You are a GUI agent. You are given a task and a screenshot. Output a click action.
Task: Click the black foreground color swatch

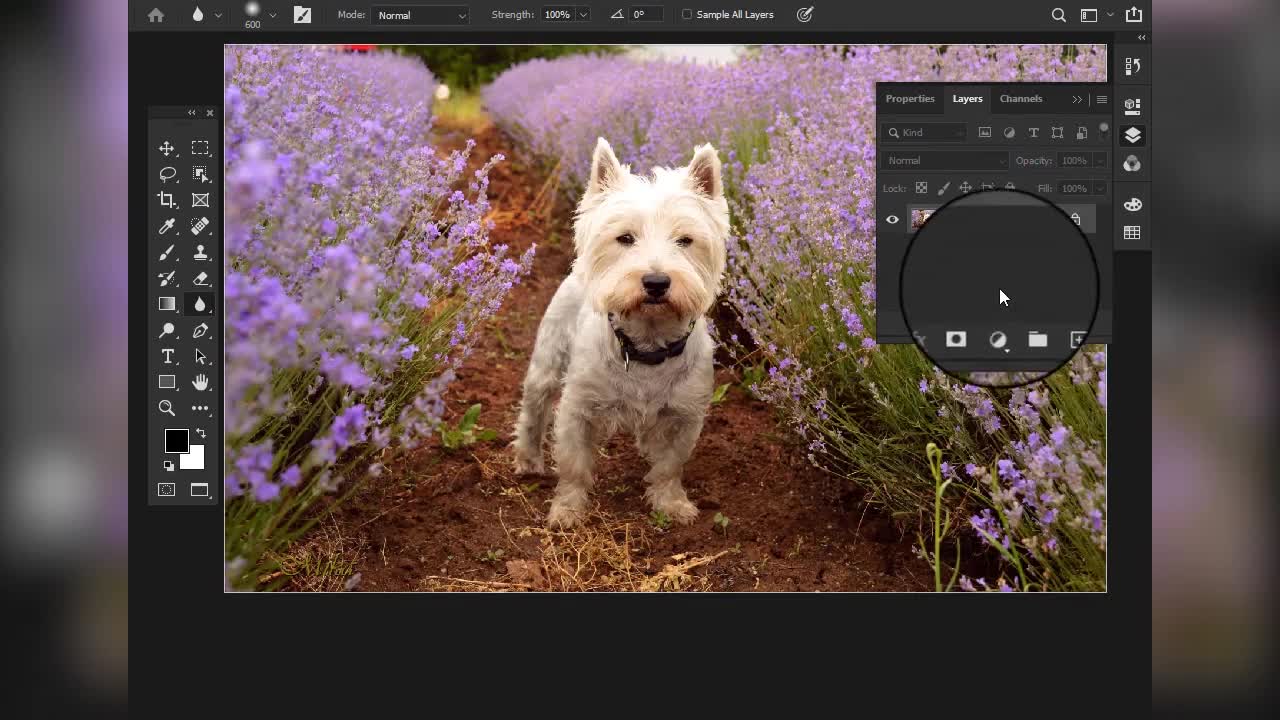pos(176,441)
